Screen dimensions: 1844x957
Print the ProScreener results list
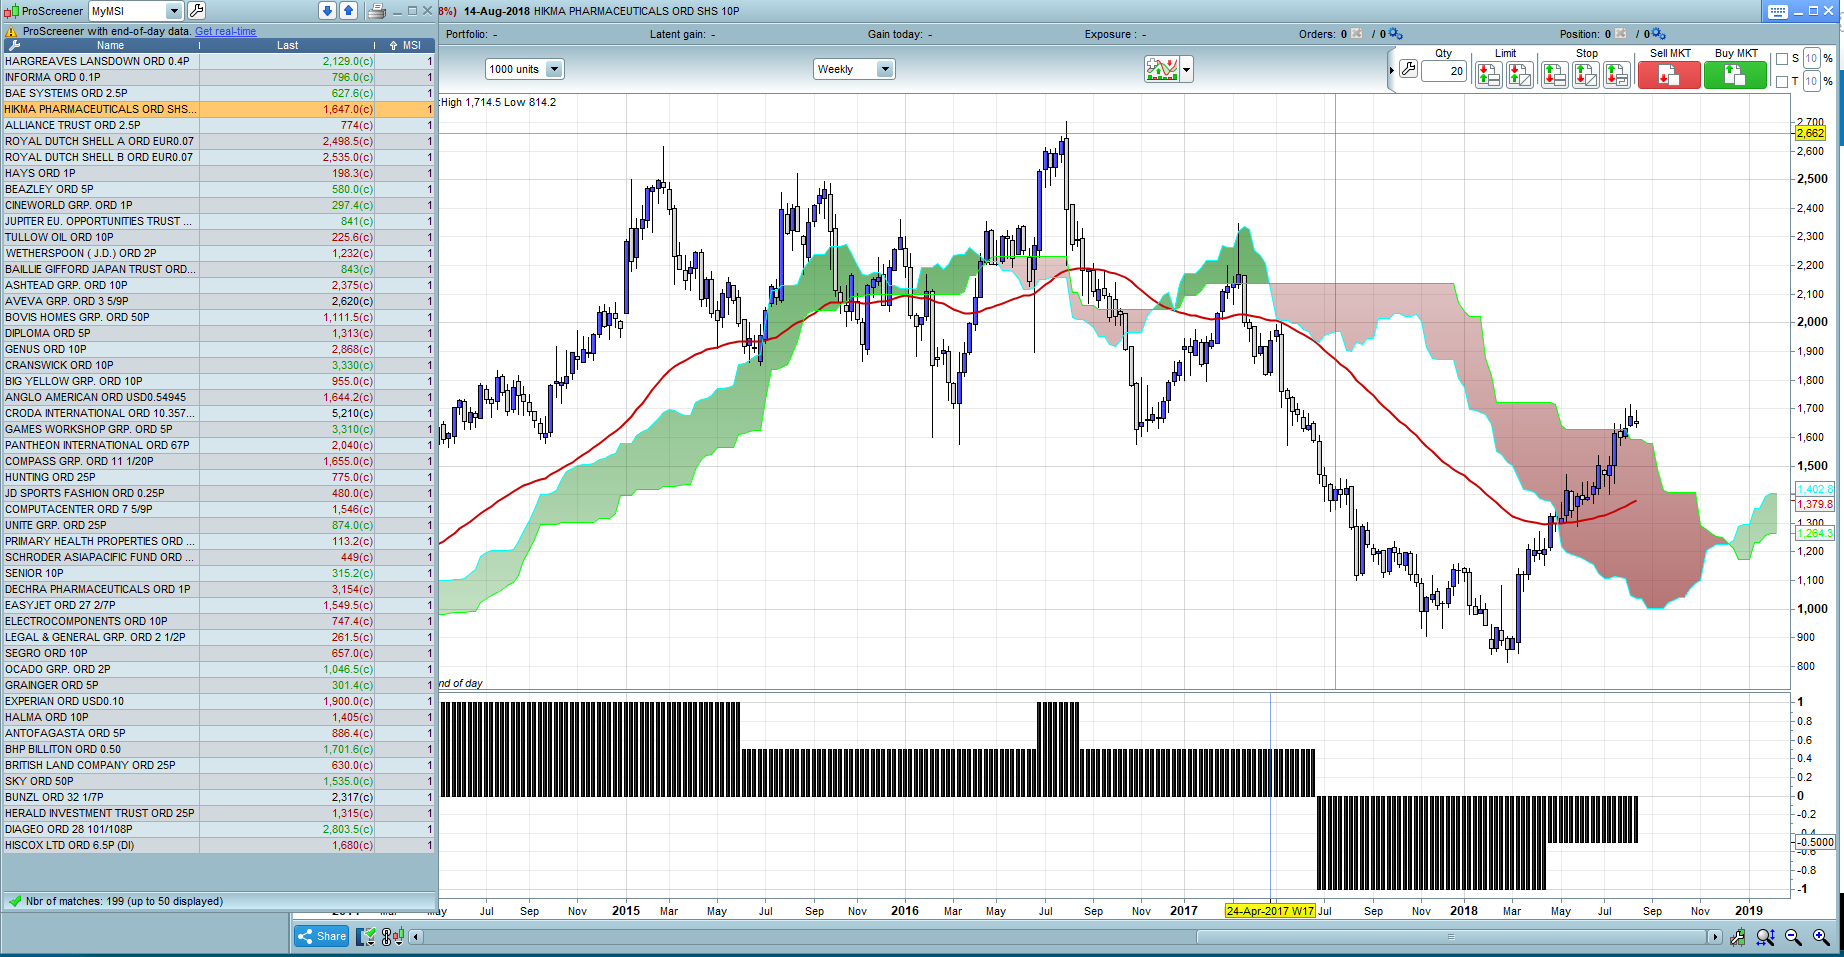[x=377, y=11]
